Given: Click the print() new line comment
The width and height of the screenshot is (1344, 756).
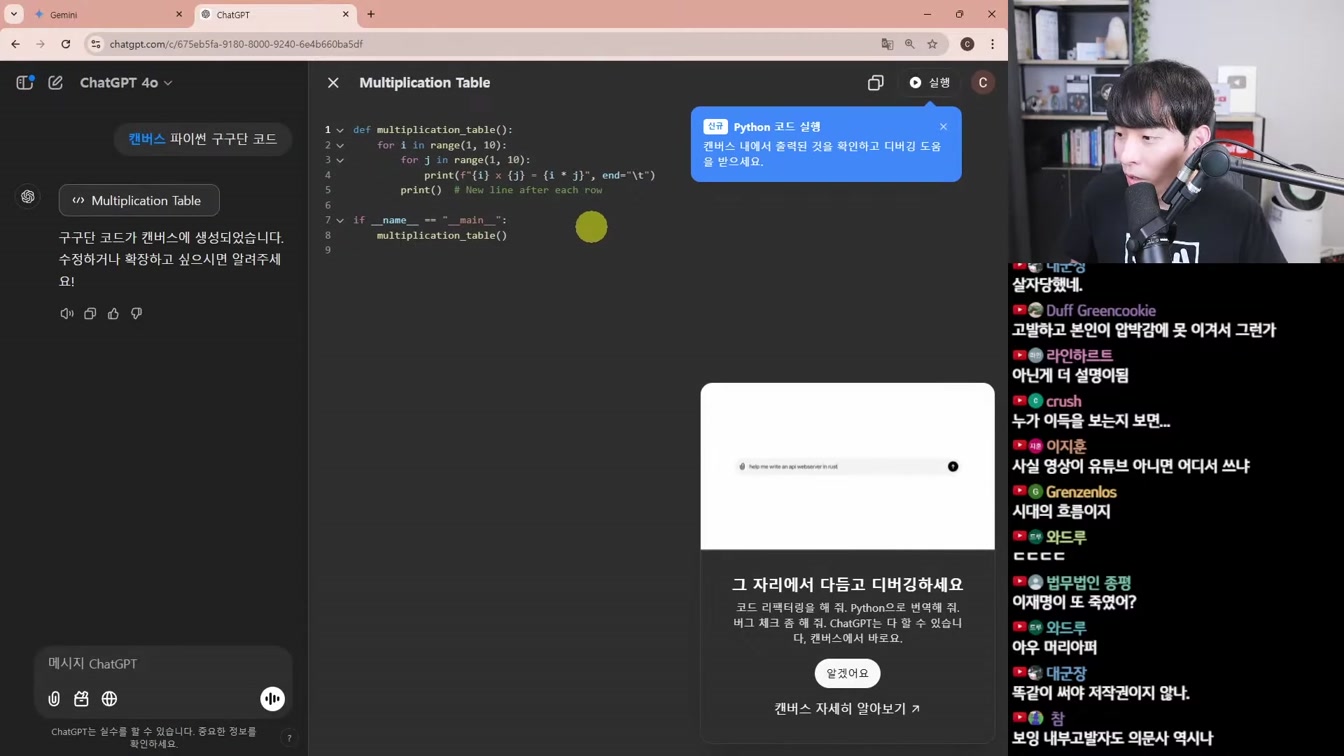Looking at the screenshot, I should [x=528, y=190].
